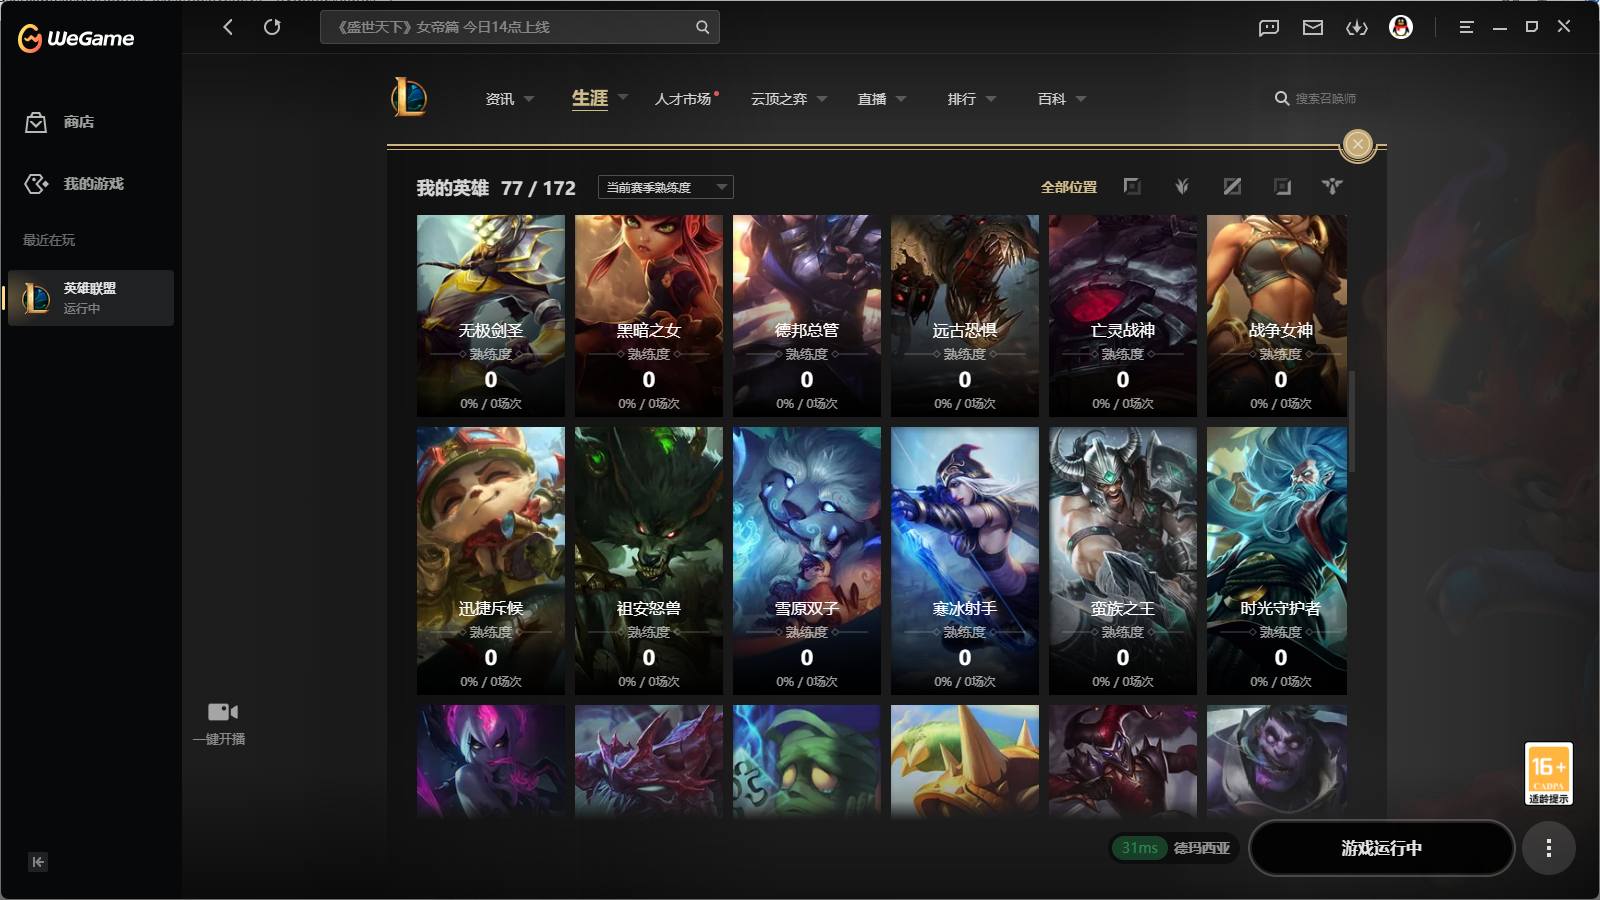Click the 我的游戏 label in the sidebar
Image resolution: width=1600 pixels, height=900 pixels.
[x=94, y=184]
